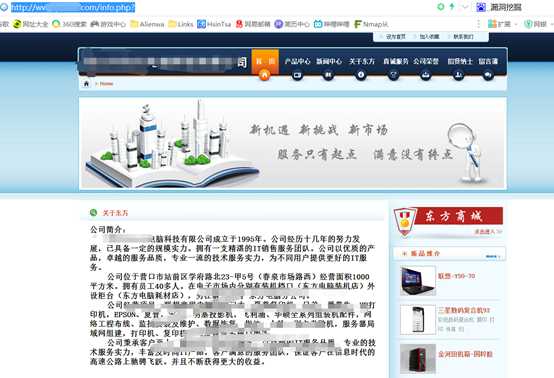This screenshot has width=554, height=378.
Task: Open the Links bookmark folder
Action: (181, 24)
